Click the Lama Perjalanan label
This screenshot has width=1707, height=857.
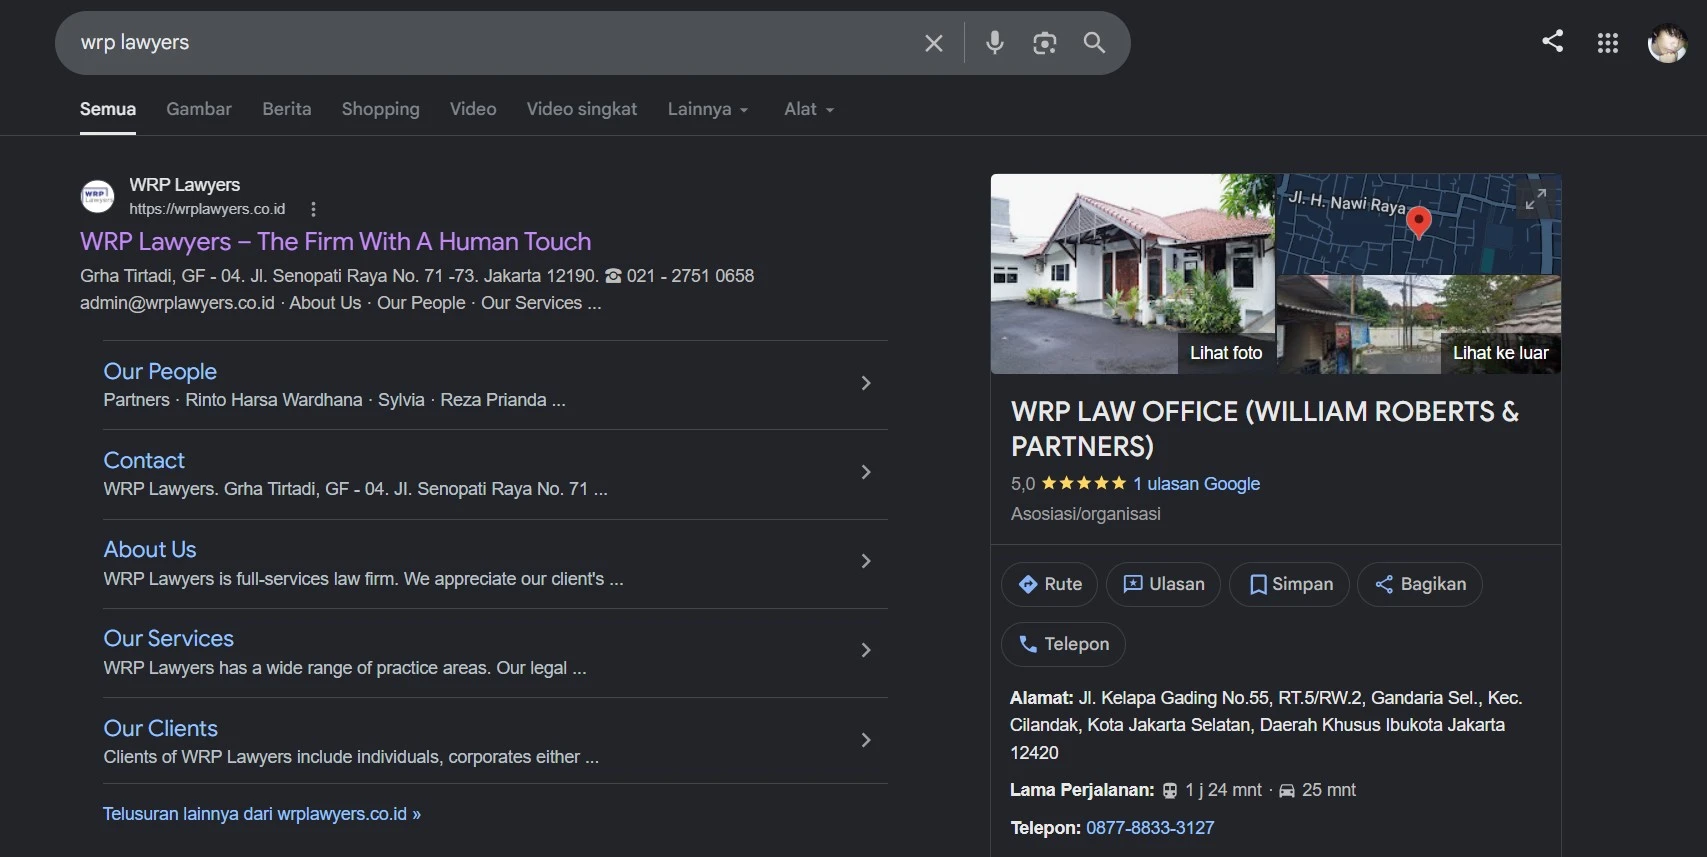(x=1082, y=790)
